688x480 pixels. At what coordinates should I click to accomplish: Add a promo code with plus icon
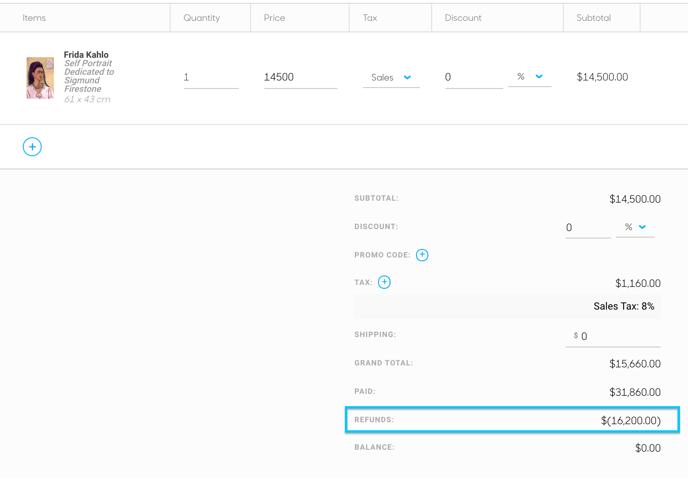(x=422, y=255)
